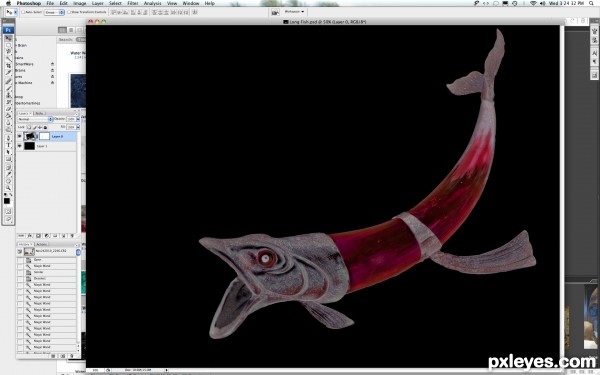Image resolution: width=600 pixels, height=375 pixels.
Task: Select the Eraser tool
Action: [x=8, y=109]
